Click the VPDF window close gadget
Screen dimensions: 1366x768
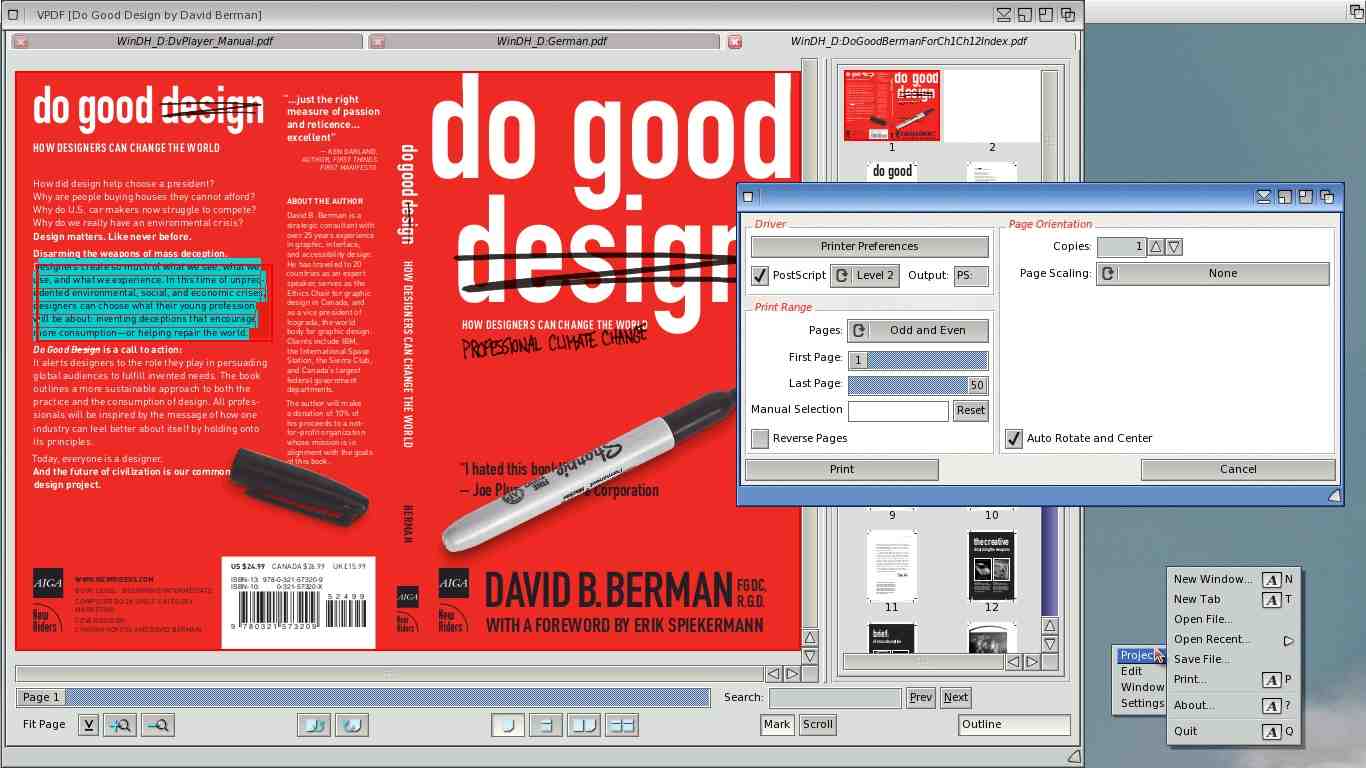click(x=13, y=14)
